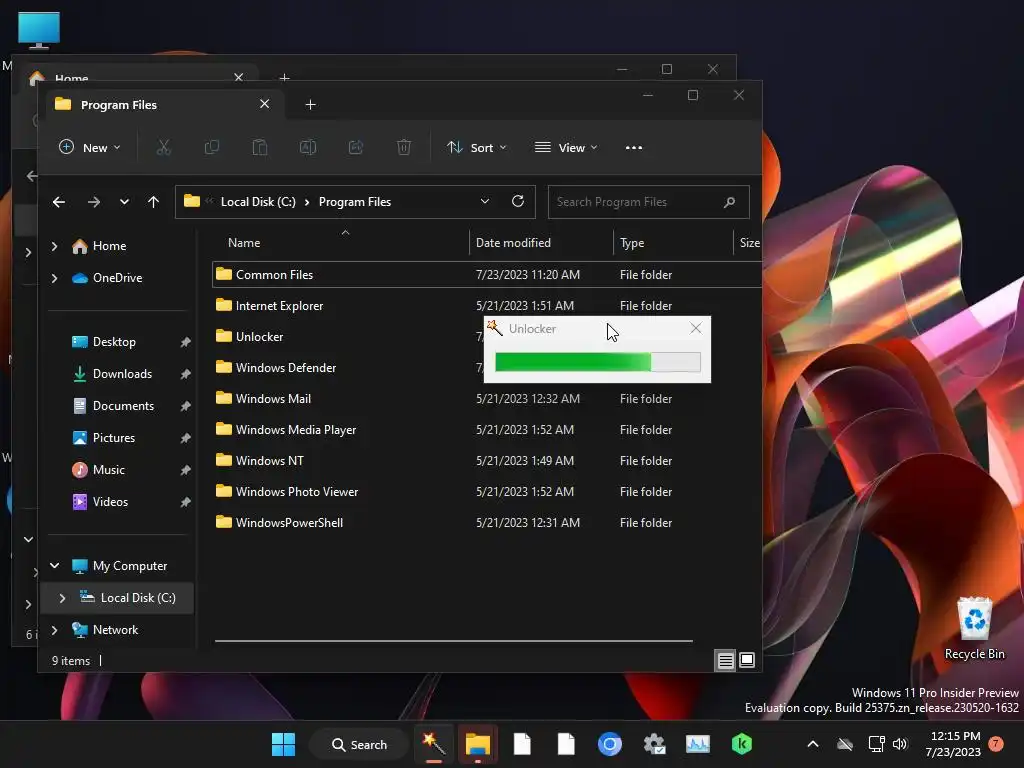Click the Share icon in toolbar

(356, 148)
